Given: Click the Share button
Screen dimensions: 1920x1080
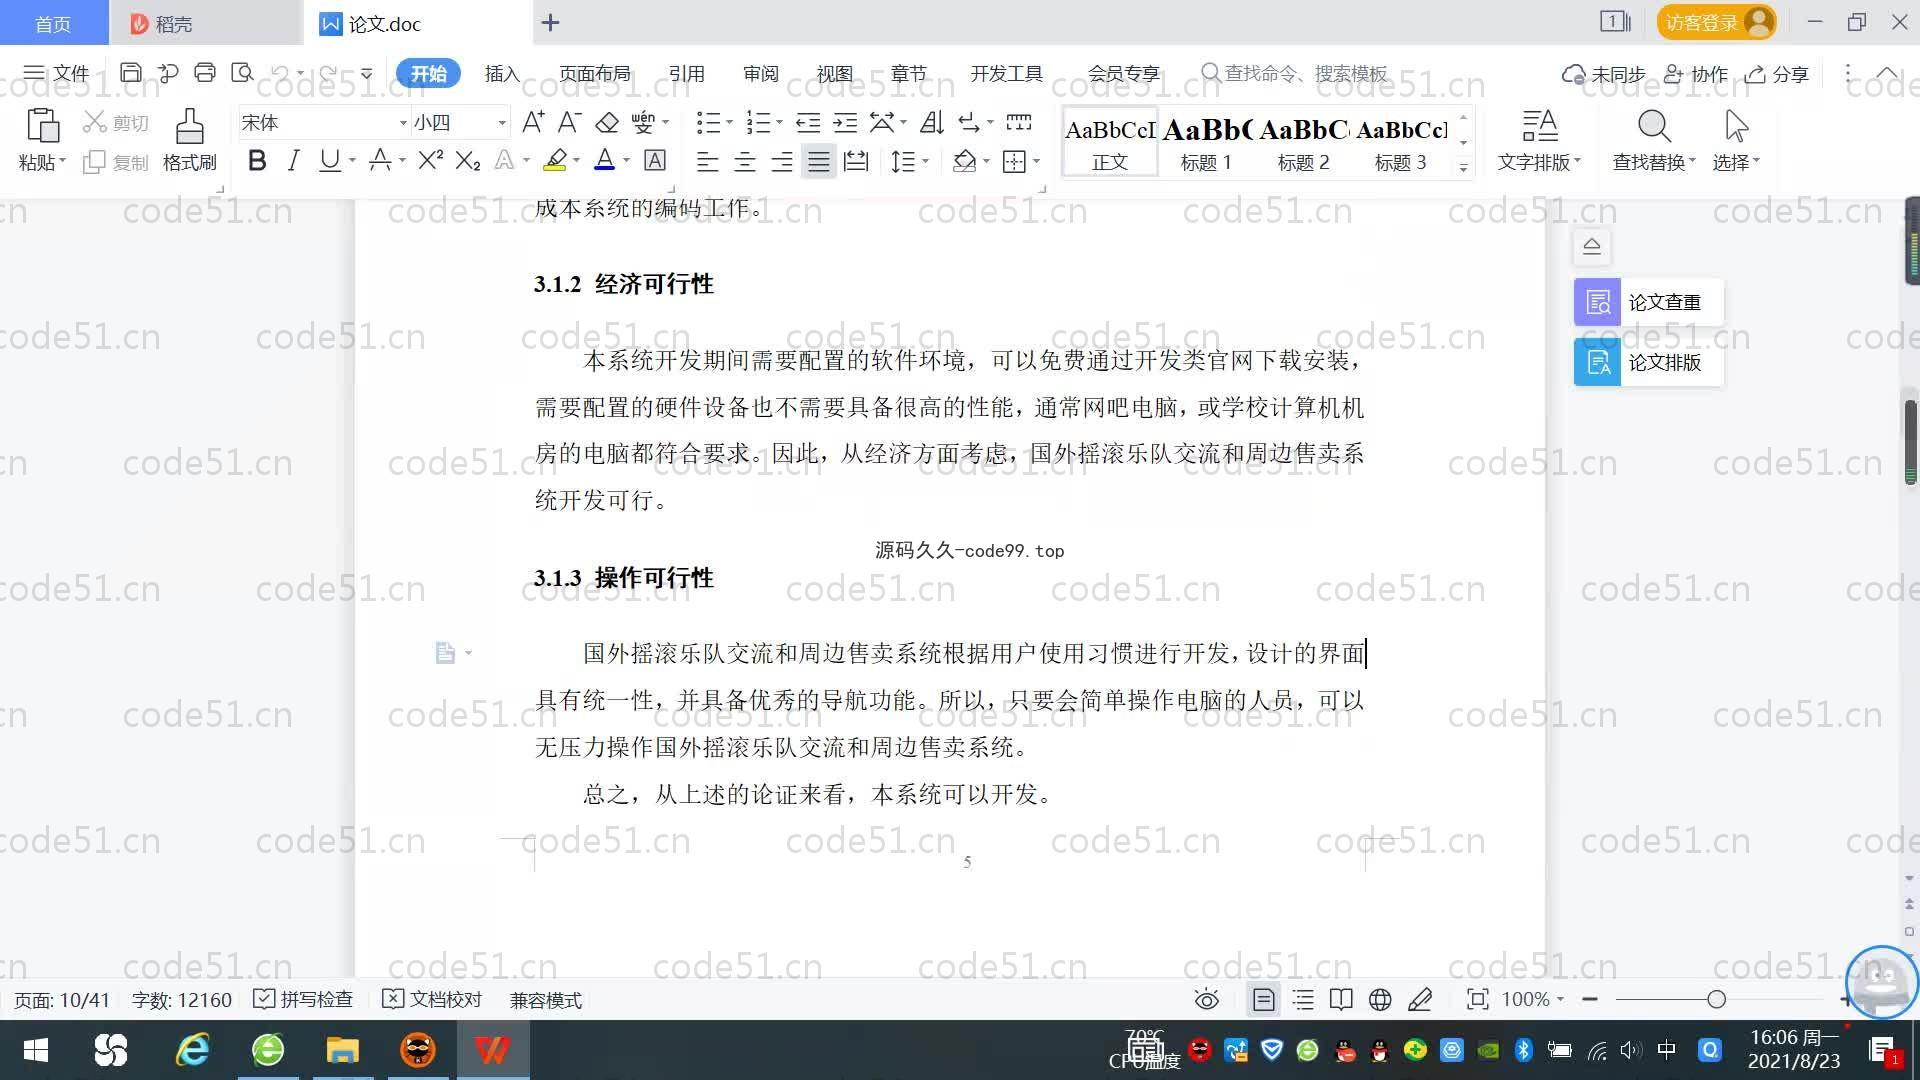Looking at the screenshot, I should click(1777, 74).
